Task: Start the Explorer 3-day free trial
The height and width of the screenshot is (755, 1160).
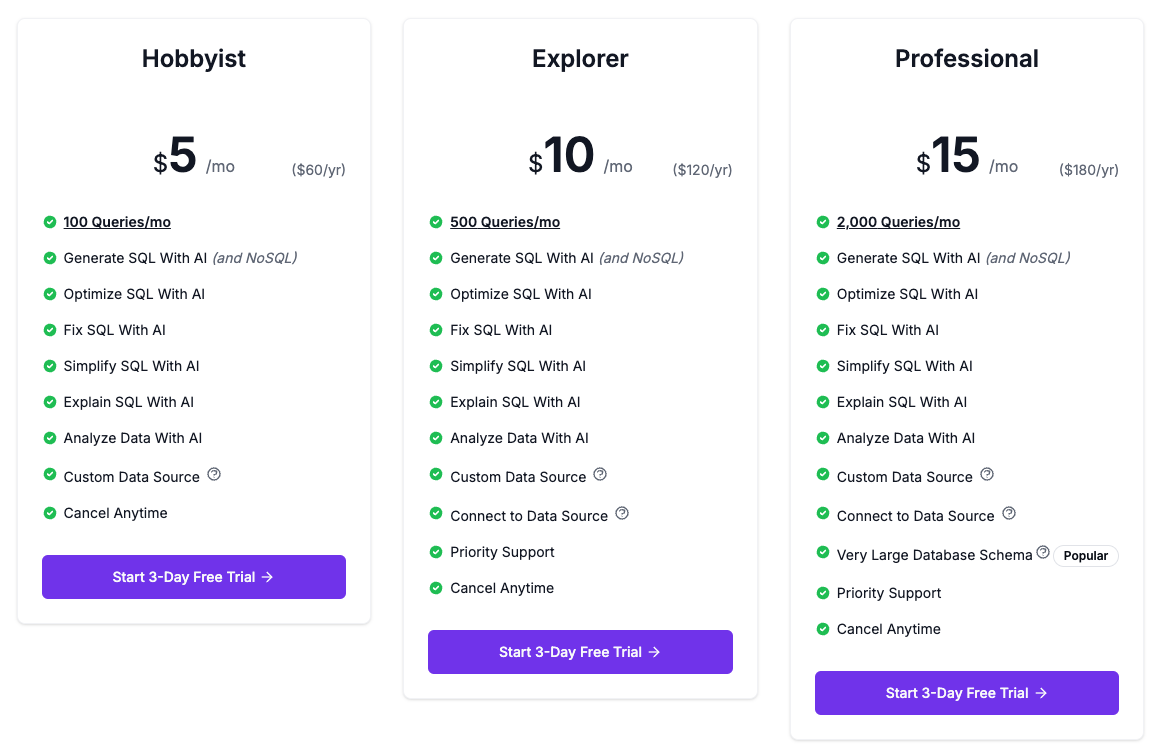Action: point(580,652)
